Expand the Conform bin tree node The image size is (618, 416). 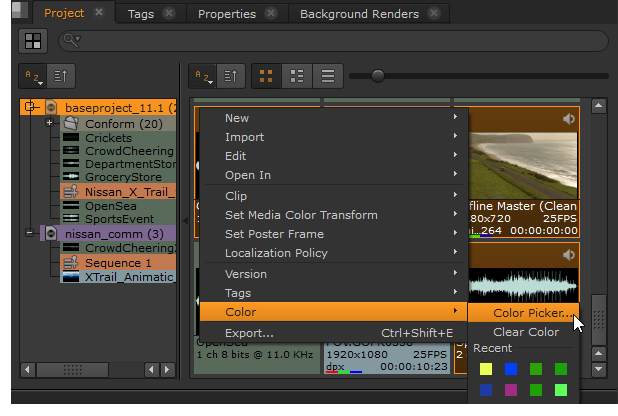click(49, 123)
